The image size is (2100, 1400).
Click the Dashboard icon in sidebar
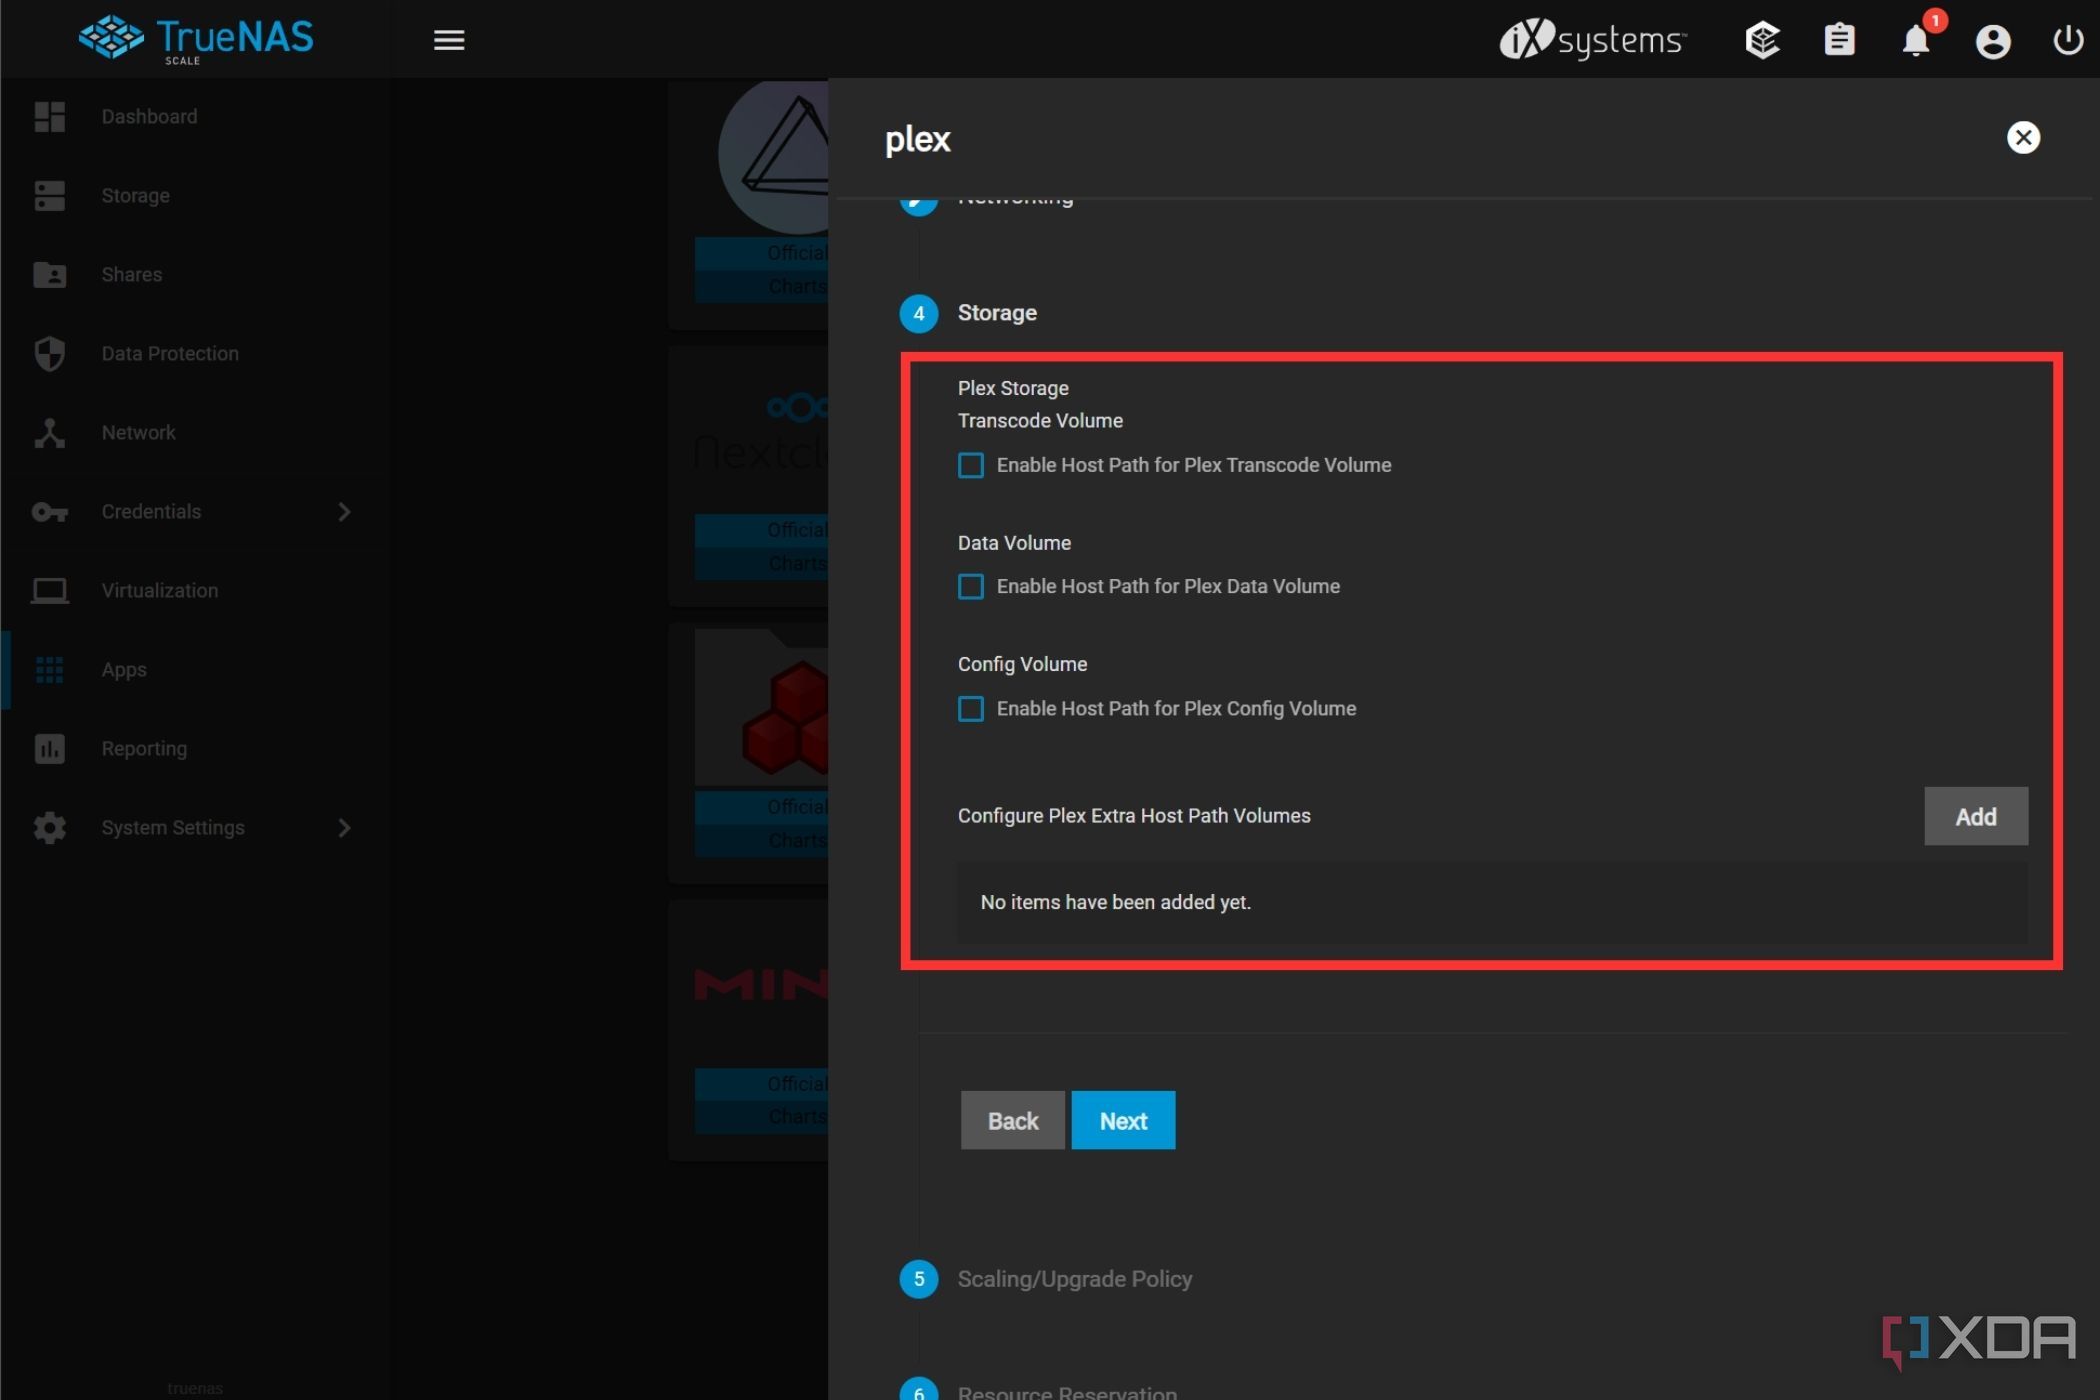pos(49,116)
